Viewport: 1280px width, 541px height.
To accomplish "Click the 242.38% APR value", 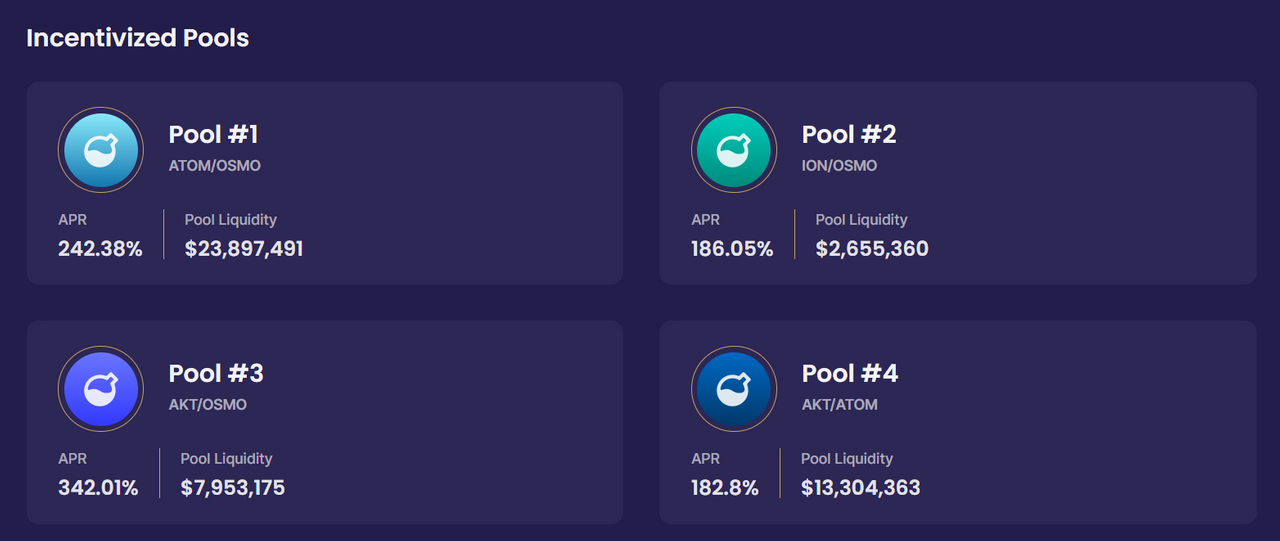I will (x=100, y=249).
